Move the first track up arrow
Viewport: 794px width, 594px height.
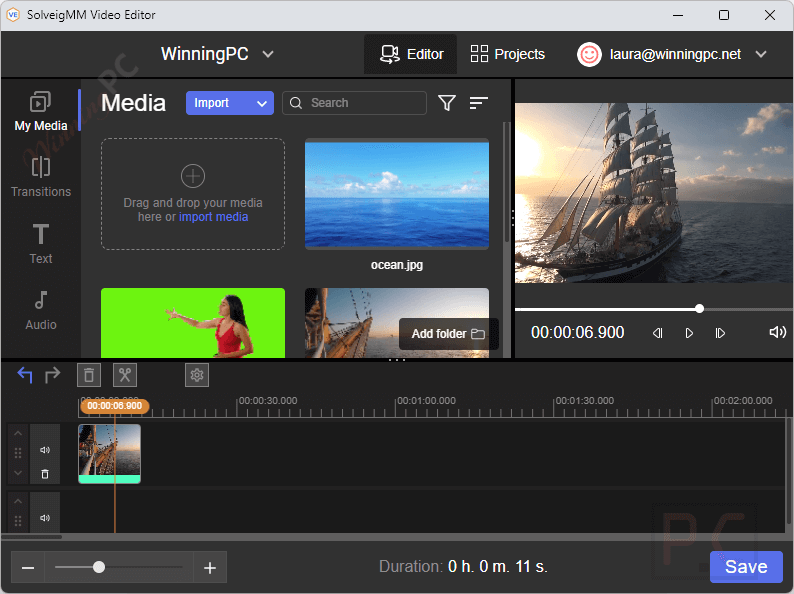[18, 433]
